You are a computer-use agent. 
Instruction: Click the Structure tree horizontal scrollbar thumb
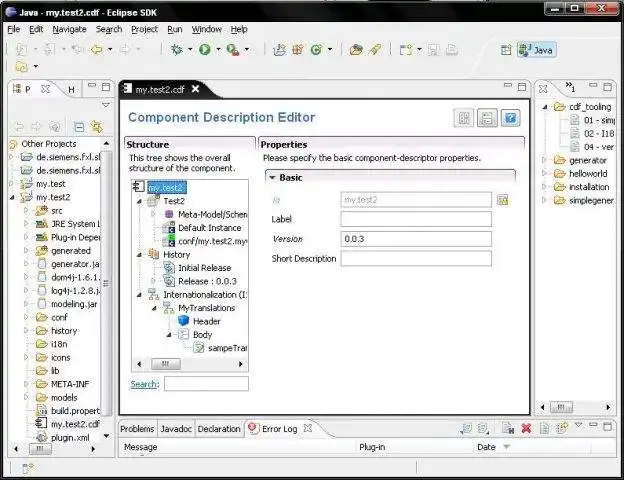tap(166, 364)
